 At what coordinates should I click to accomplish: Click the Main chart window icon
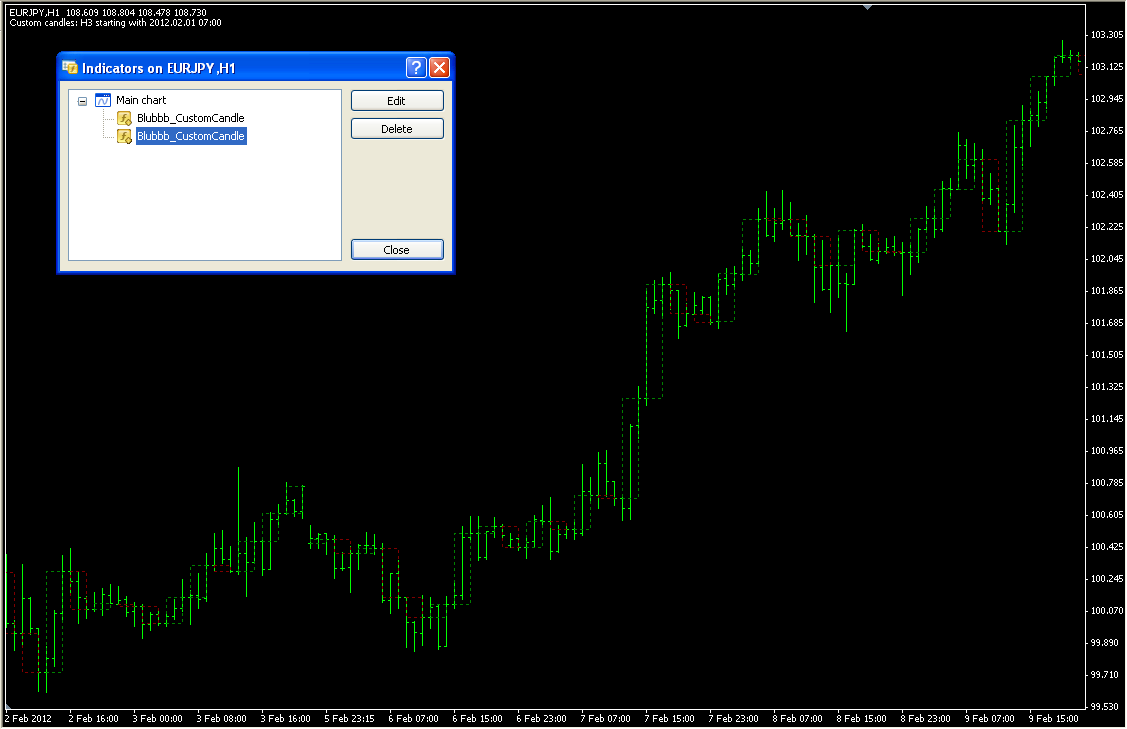pos(102,100)
